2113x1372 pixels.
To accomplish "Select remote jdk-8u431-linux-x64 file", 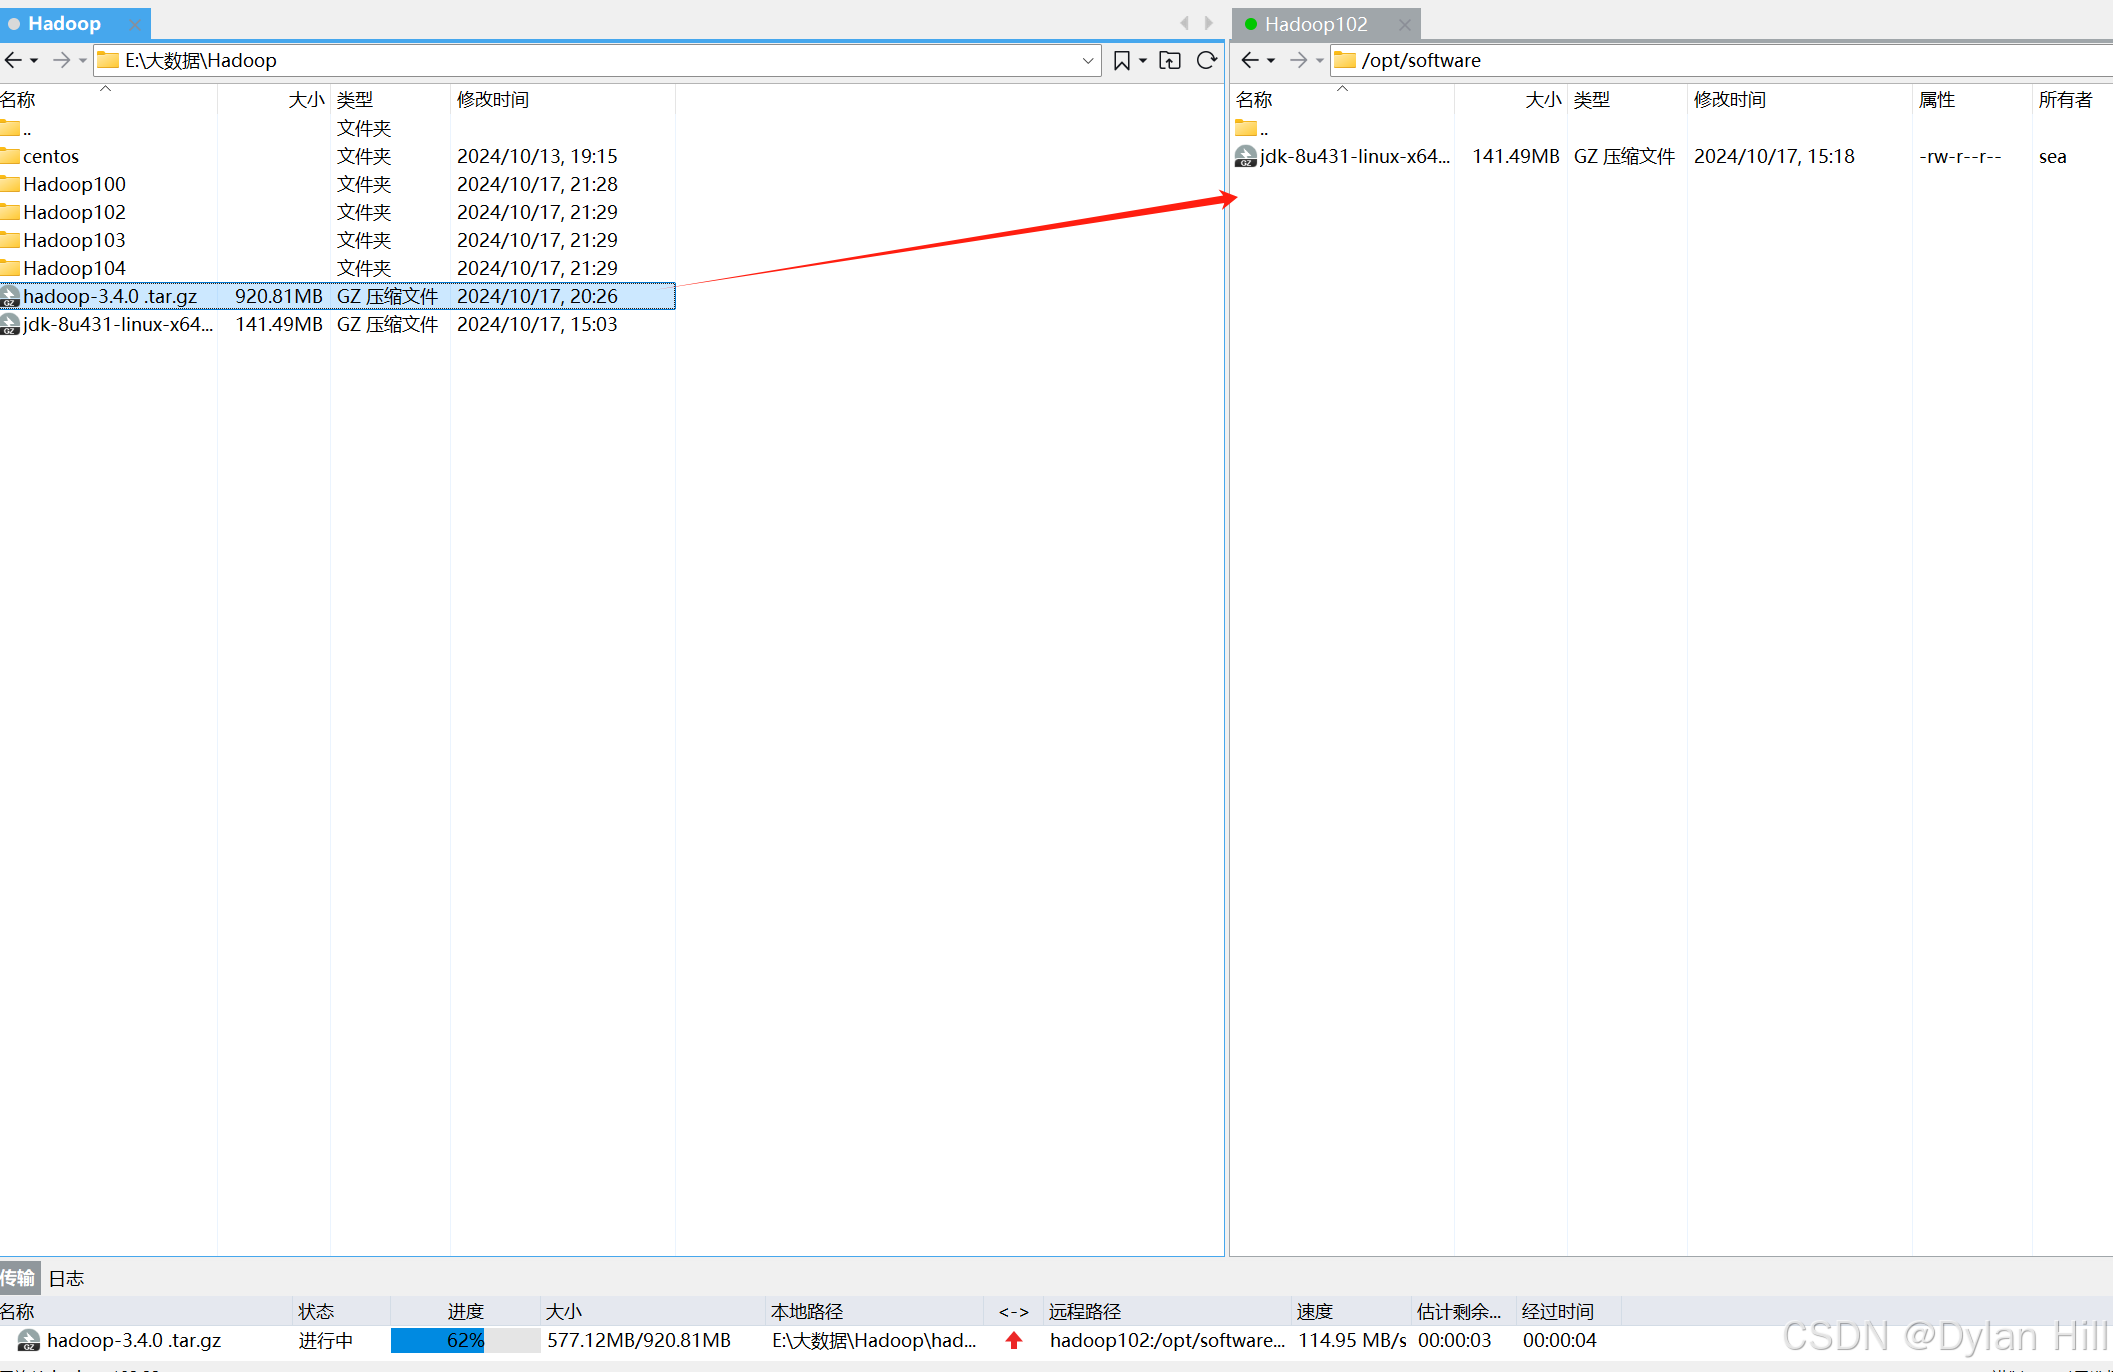I will pyautogui.click(x=1353, y=156).
